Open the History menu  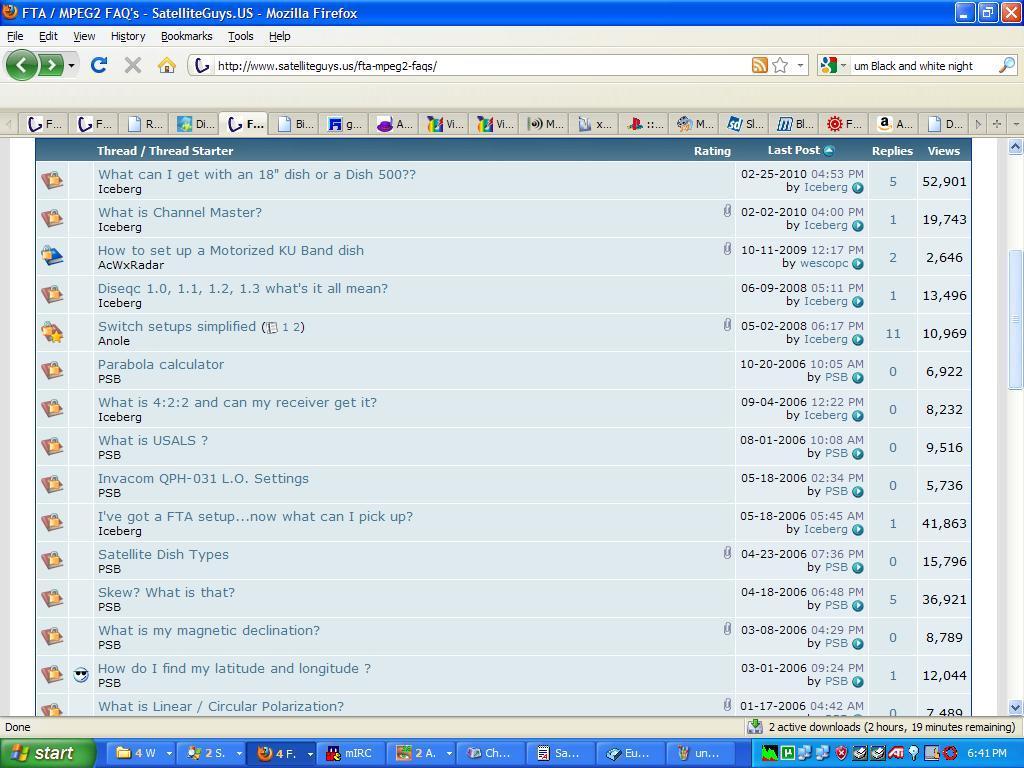pos(128,36)
